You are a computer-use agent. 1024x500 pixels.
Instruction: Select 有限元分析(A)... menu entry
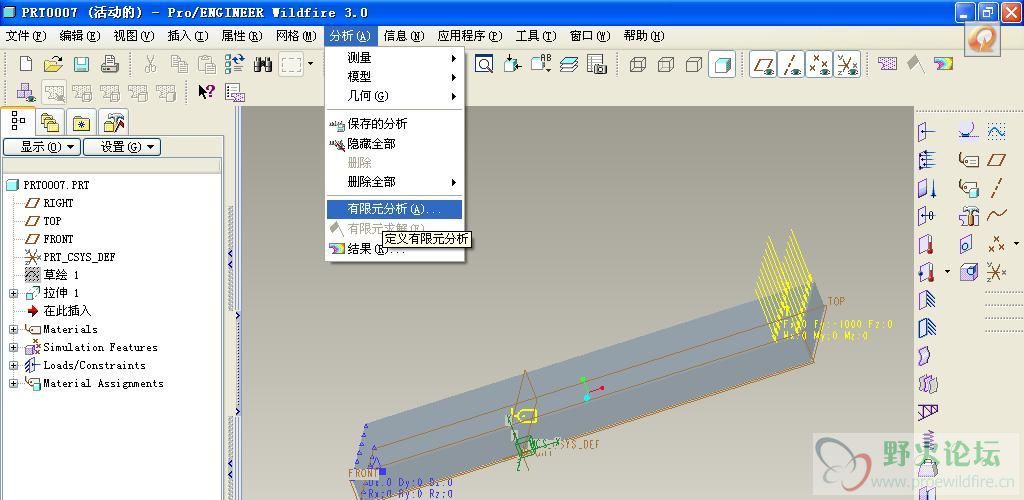394,209
